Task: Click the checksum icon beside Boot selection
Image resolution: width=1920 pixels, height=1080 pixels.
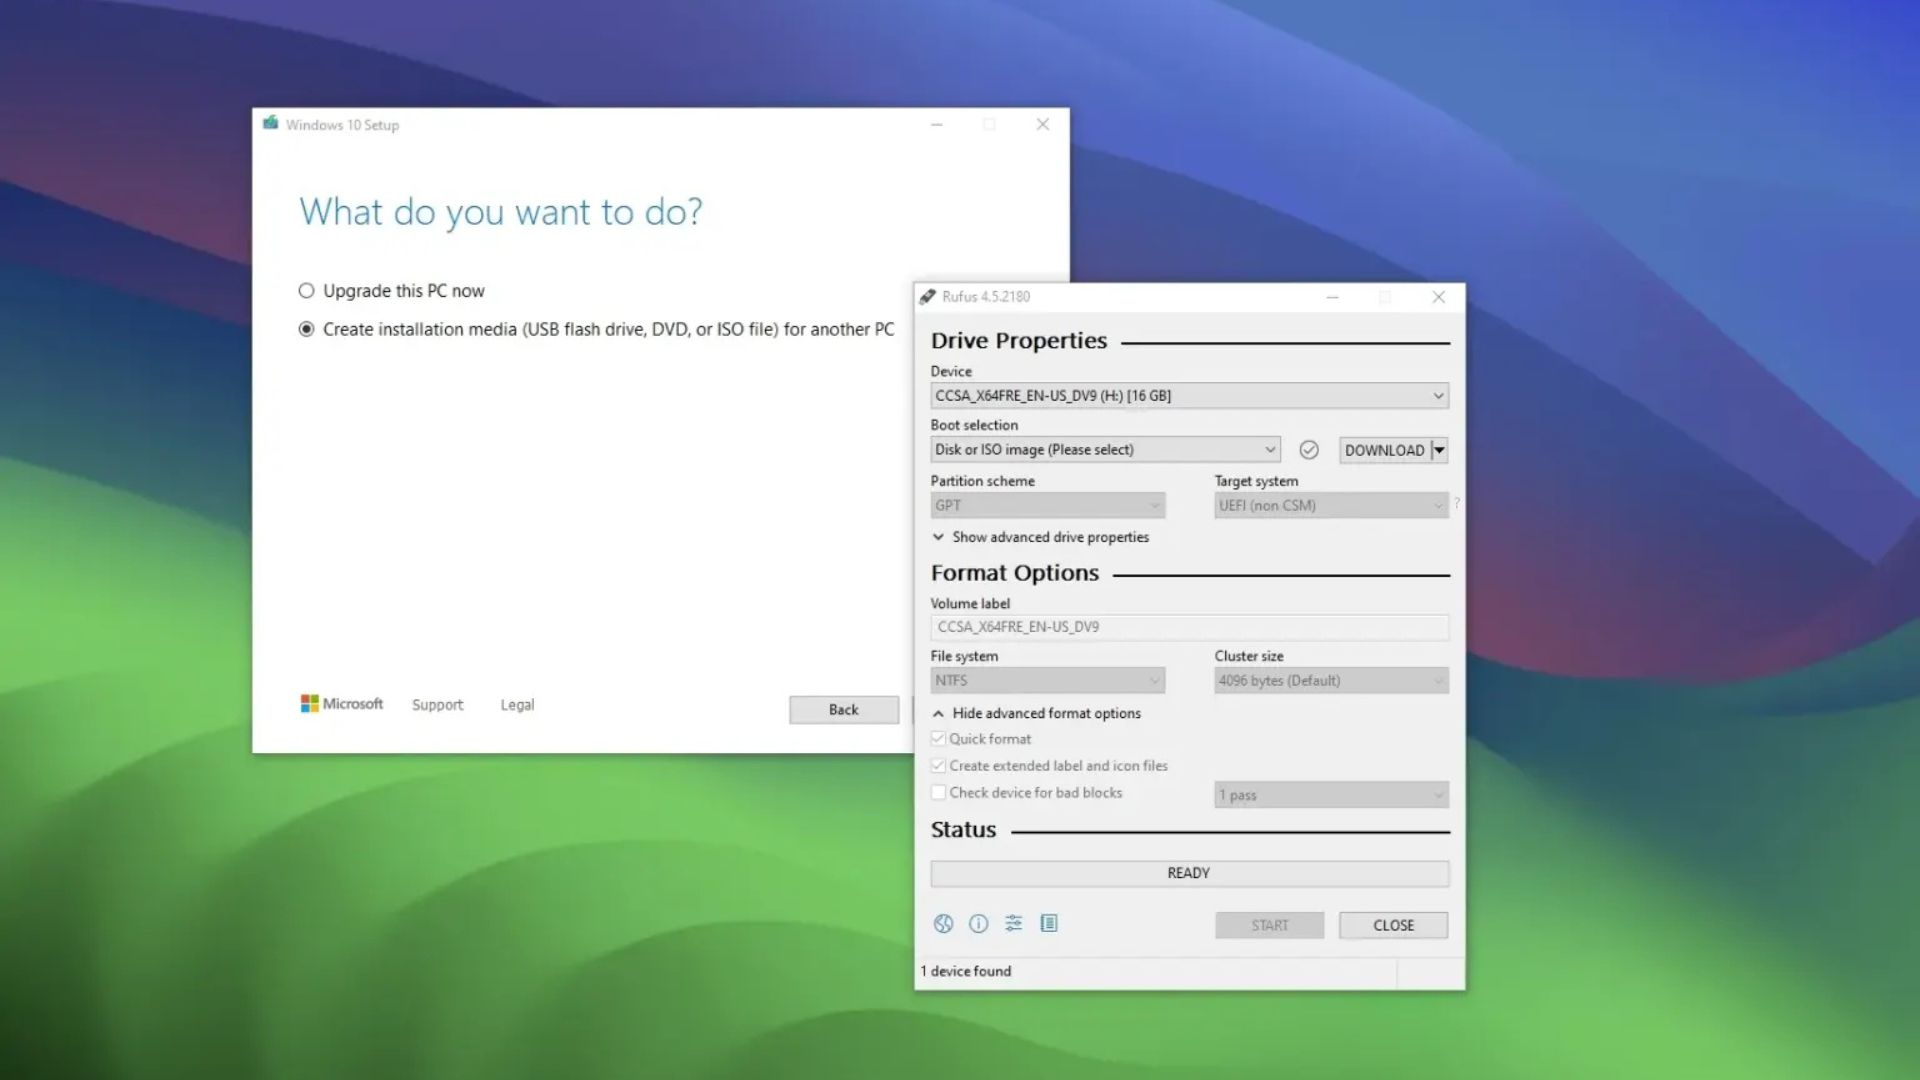Action: [1309, 450]
